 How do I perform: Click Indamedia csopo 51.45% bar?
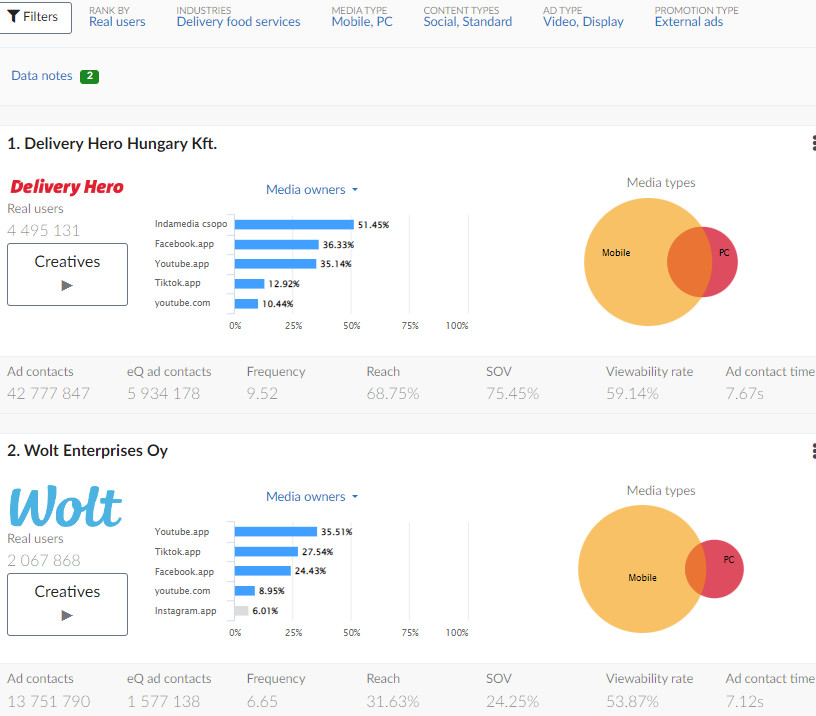[294, 225]
